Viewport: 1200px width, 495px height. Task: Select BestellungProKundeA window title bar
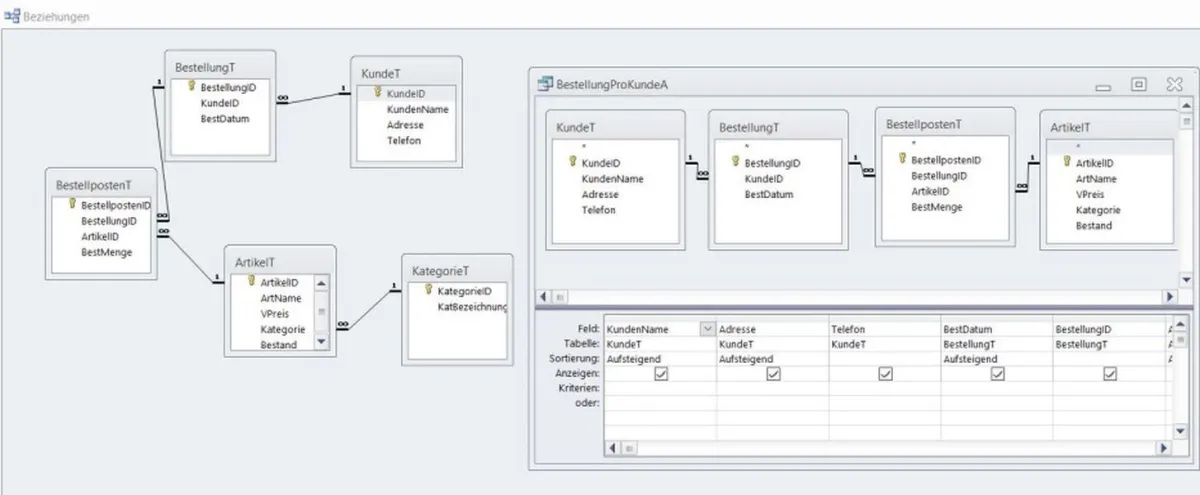pos(800,85)
